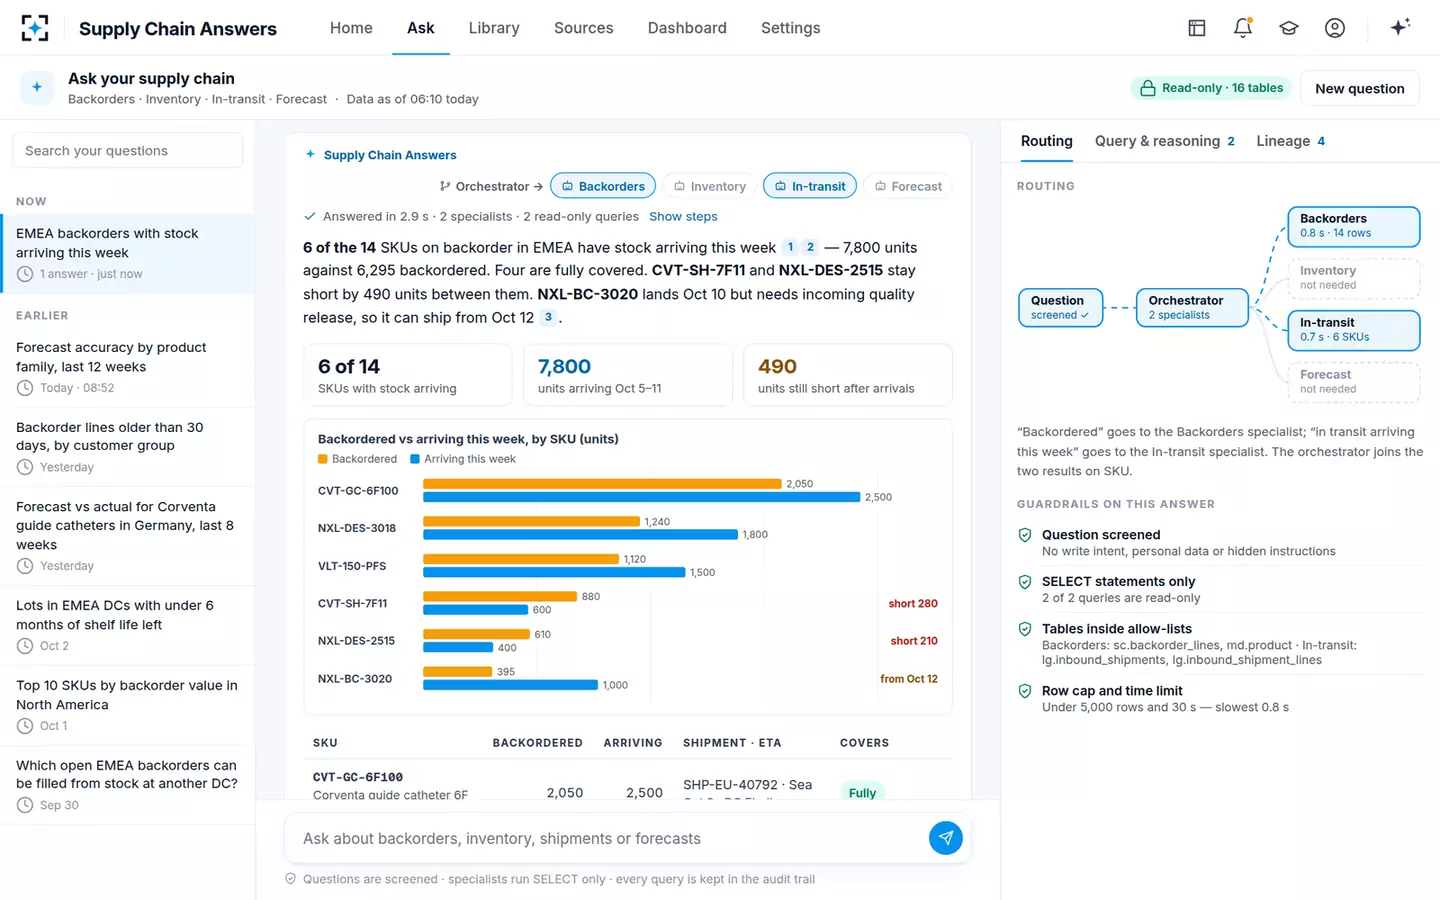
Task: Click clock icon under Lots in EMEA DCs question
Action: (x=25, y=646)
